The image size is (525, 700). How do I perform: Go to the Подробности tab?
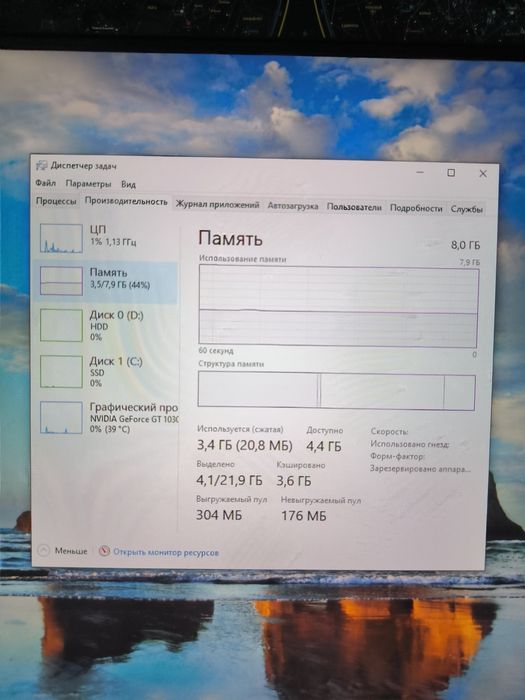tap(416, 208)
